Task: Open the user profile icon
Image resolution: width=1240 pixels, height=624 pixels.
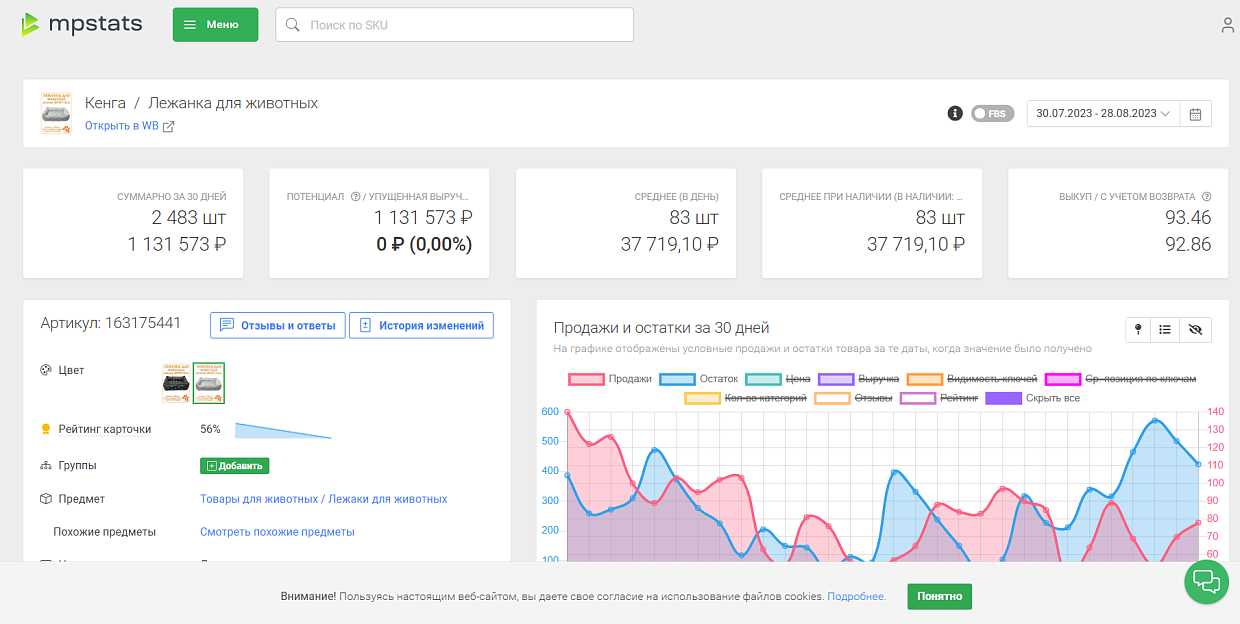Action: click(x=1227, y=25)
